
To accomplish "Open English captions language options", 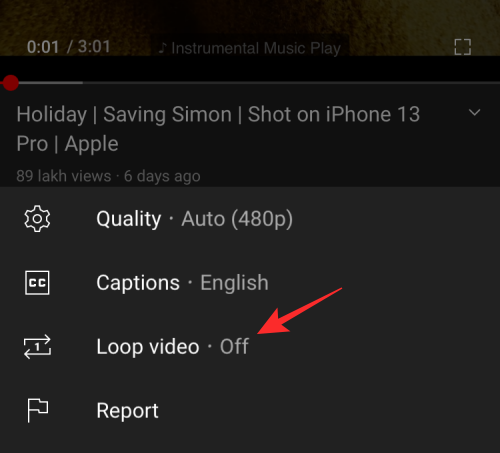I will 234,283.
